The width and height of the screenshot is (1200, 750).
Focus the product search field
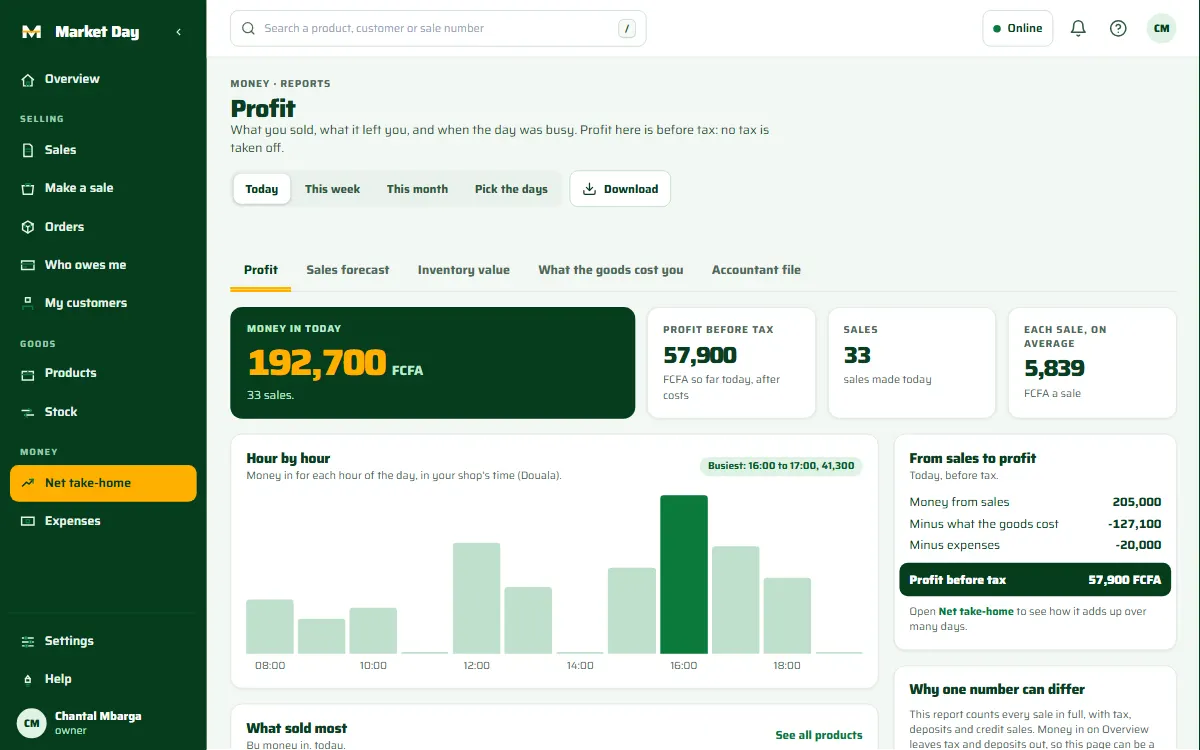(438, 29)
